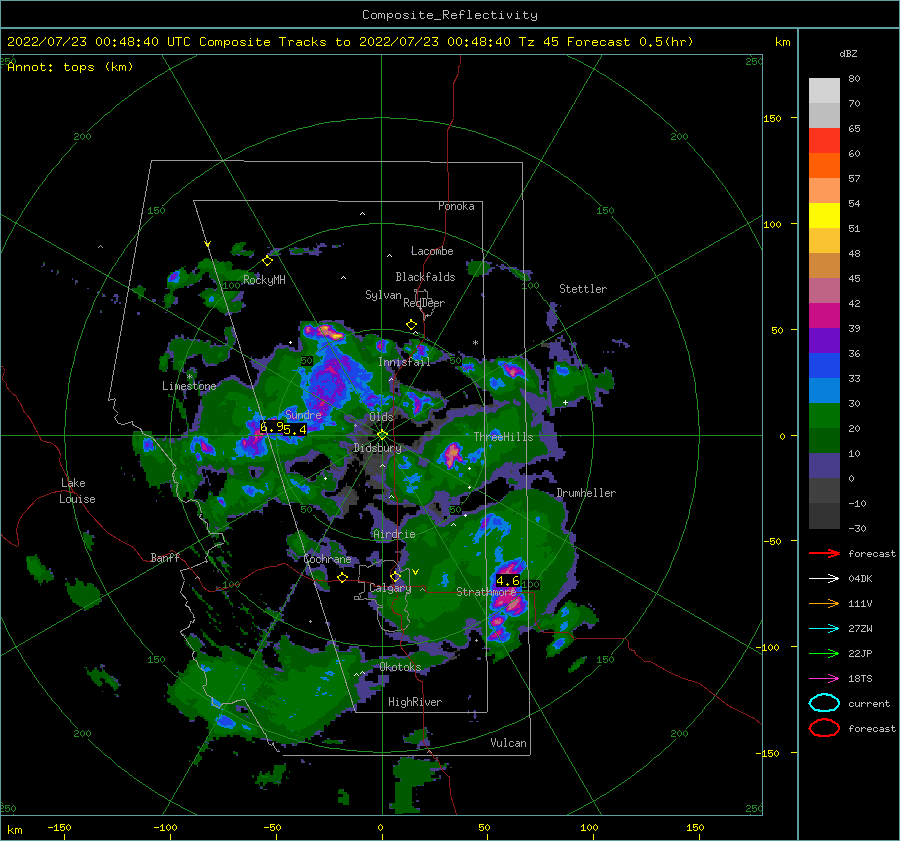Screen dimensions: 900x841
Task: Click the Okotoks city label
Action: tap(400, 667)
